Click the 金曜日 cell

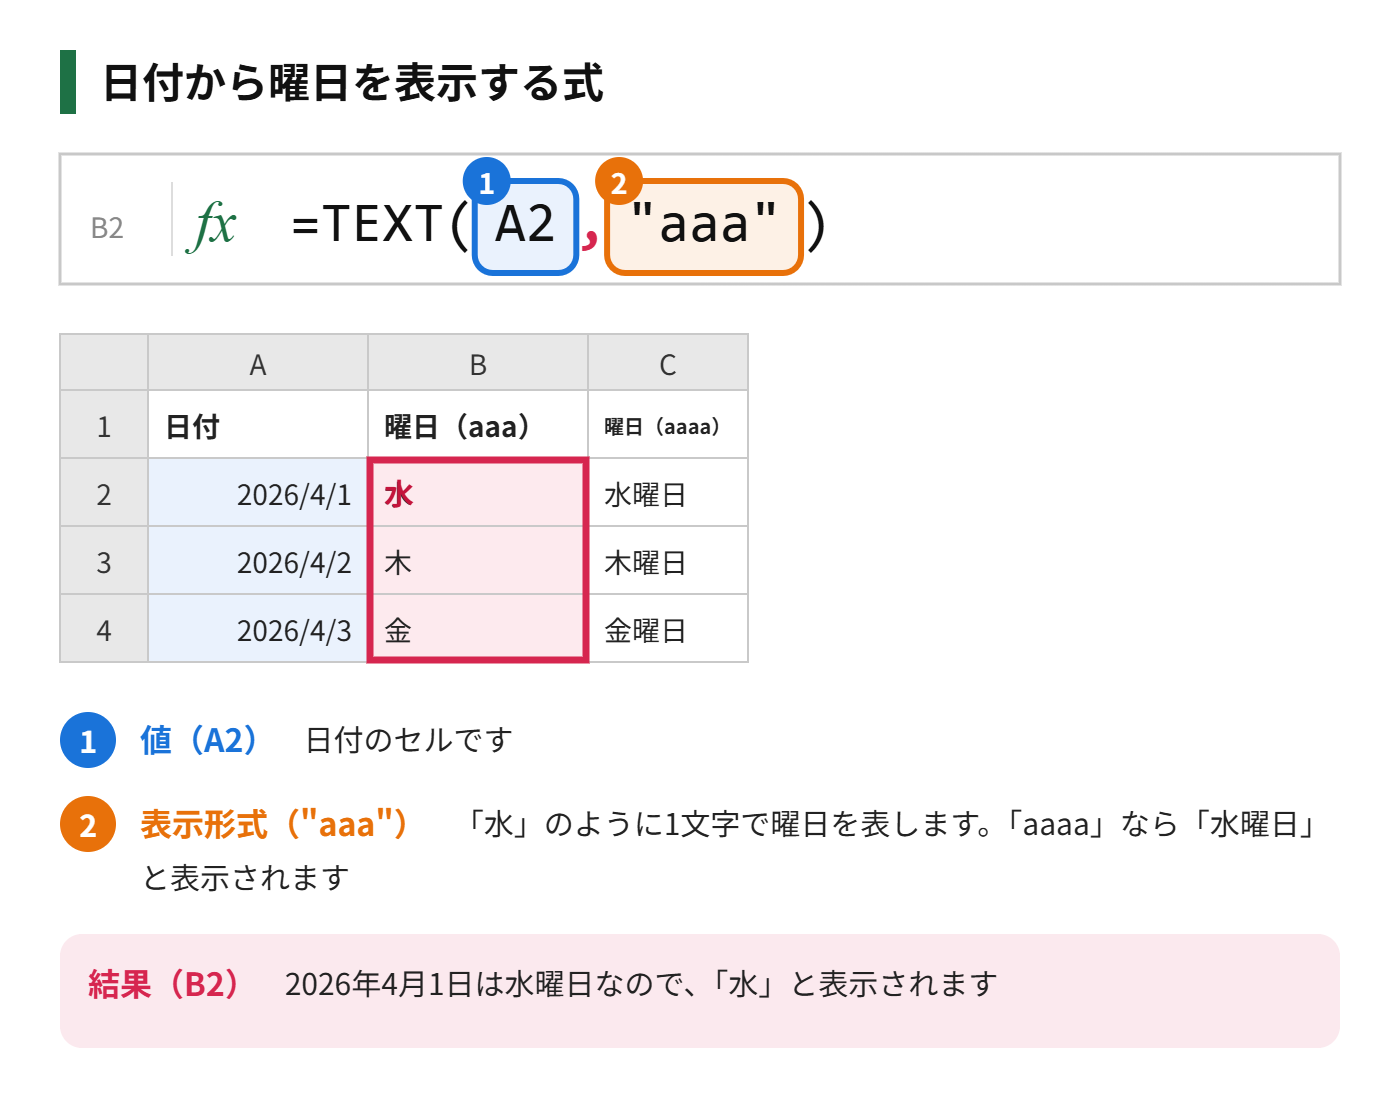[668, 629]
